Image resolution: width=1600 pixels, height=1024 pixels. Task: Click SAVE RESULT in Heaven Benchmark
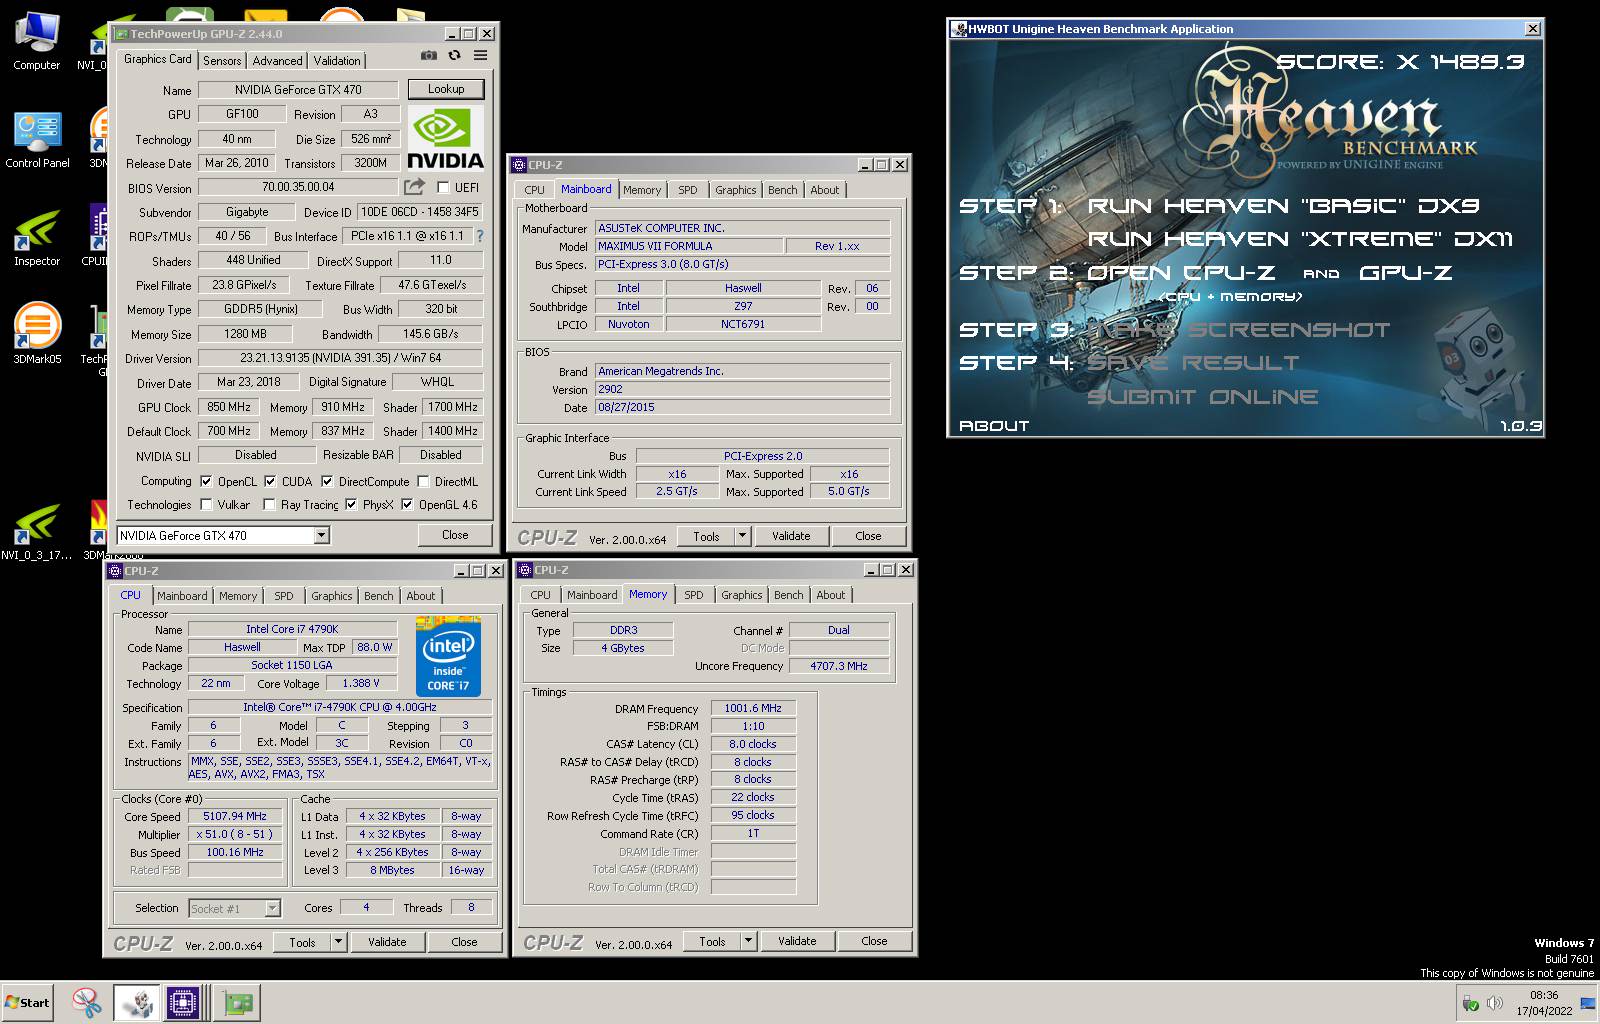[x=1193, y=363]
